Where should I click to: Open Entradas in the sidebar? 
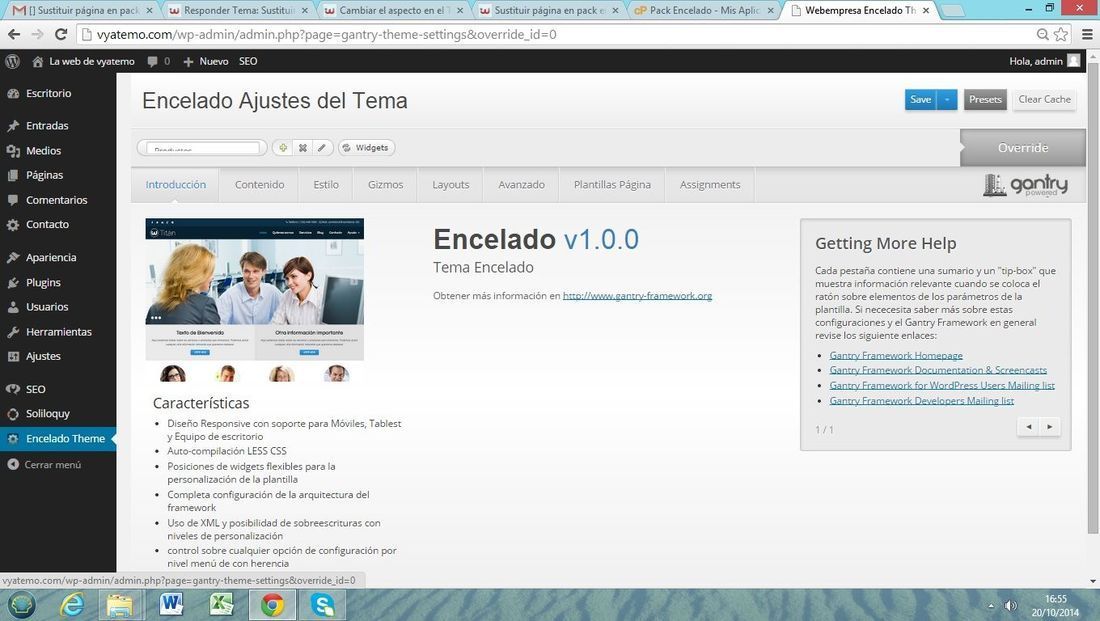pyautogui.click(x=47, y=126)
